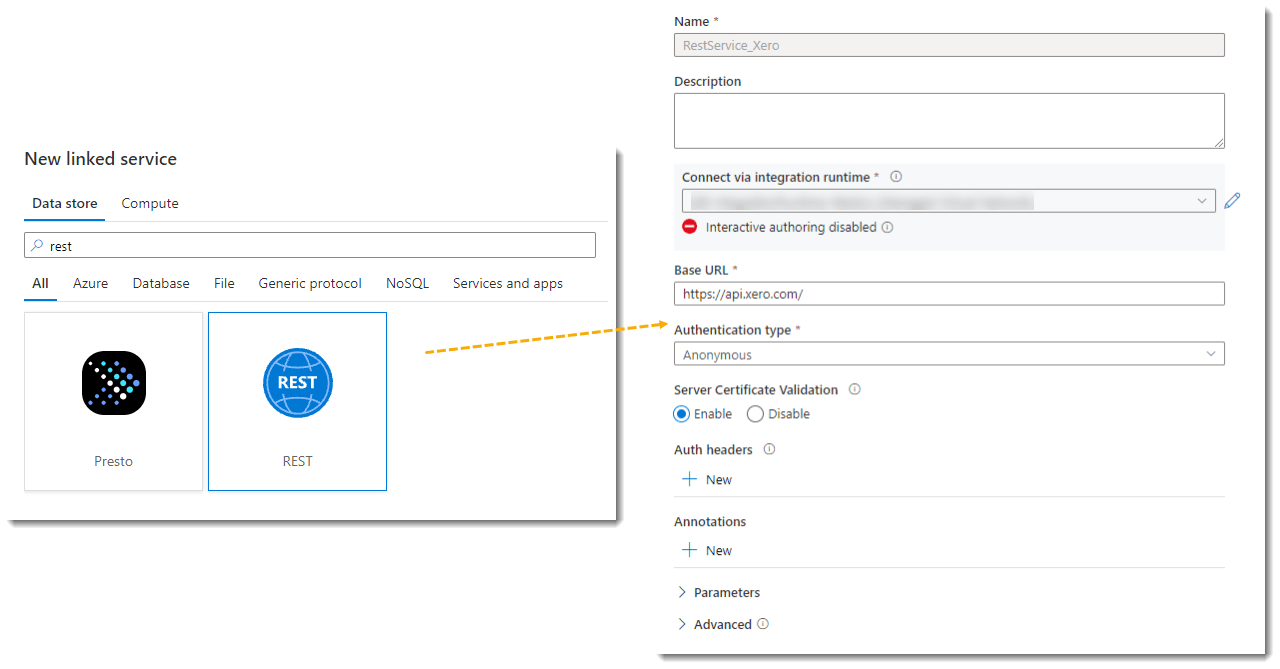Filter connectors by Generic protocol
Viewport: 1280px width, 669px height.
click(310, 283)
